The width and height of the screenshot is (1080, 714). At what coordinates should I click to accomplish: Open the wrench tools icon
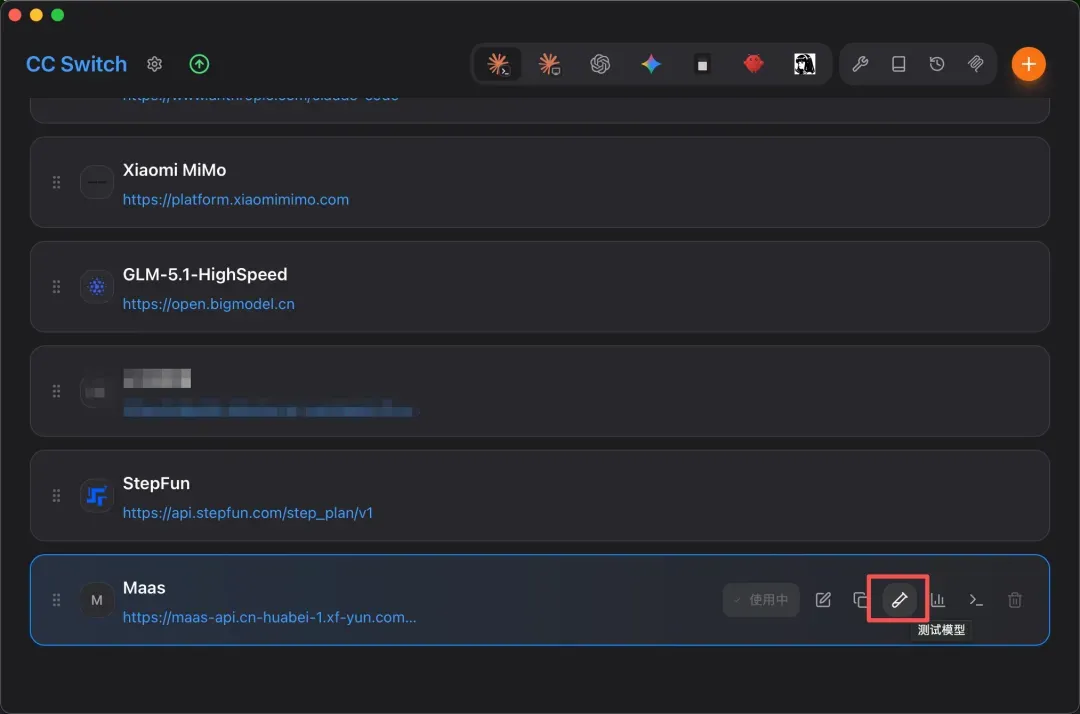point(860,64)
